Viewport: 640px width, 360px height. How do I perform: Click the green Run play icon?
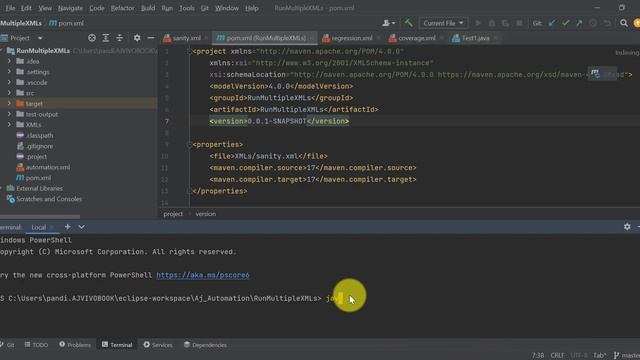click(478, 23)
